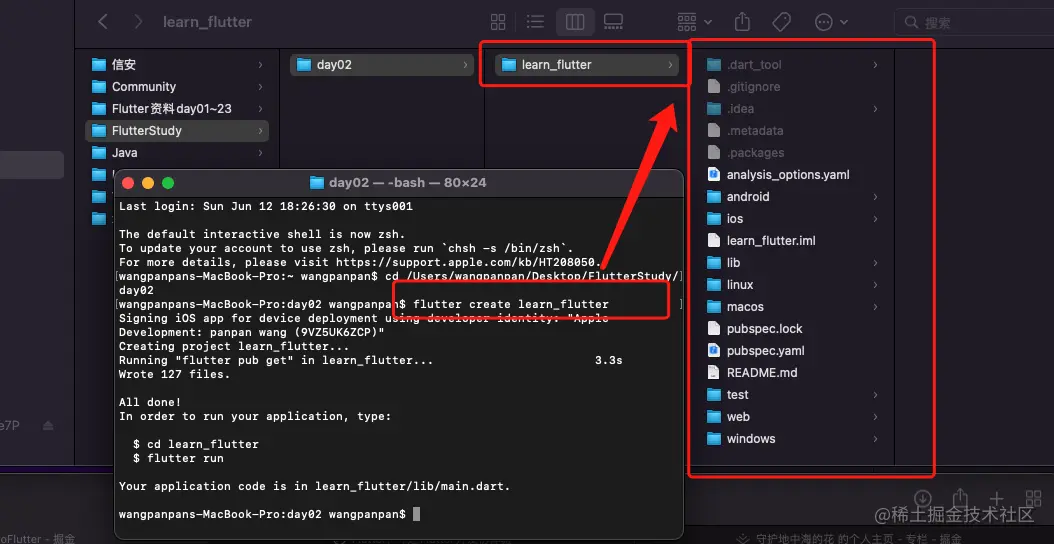This screenshot has width=1054, height=544.
Task: Select the .gitignore file
Action: pos(794,87)
